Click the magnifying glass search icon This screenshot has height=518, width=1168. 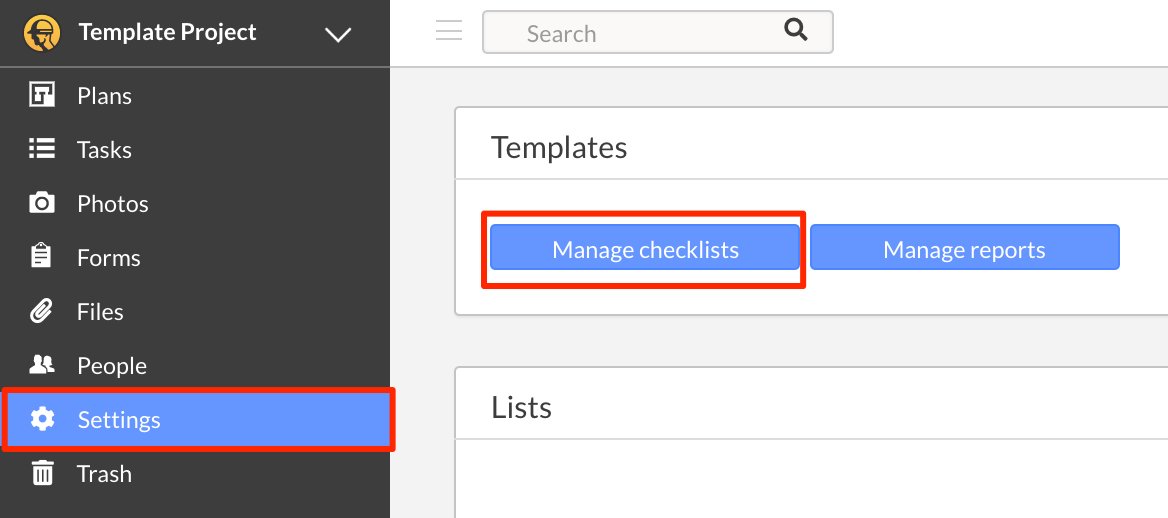[x=796, y=31]
